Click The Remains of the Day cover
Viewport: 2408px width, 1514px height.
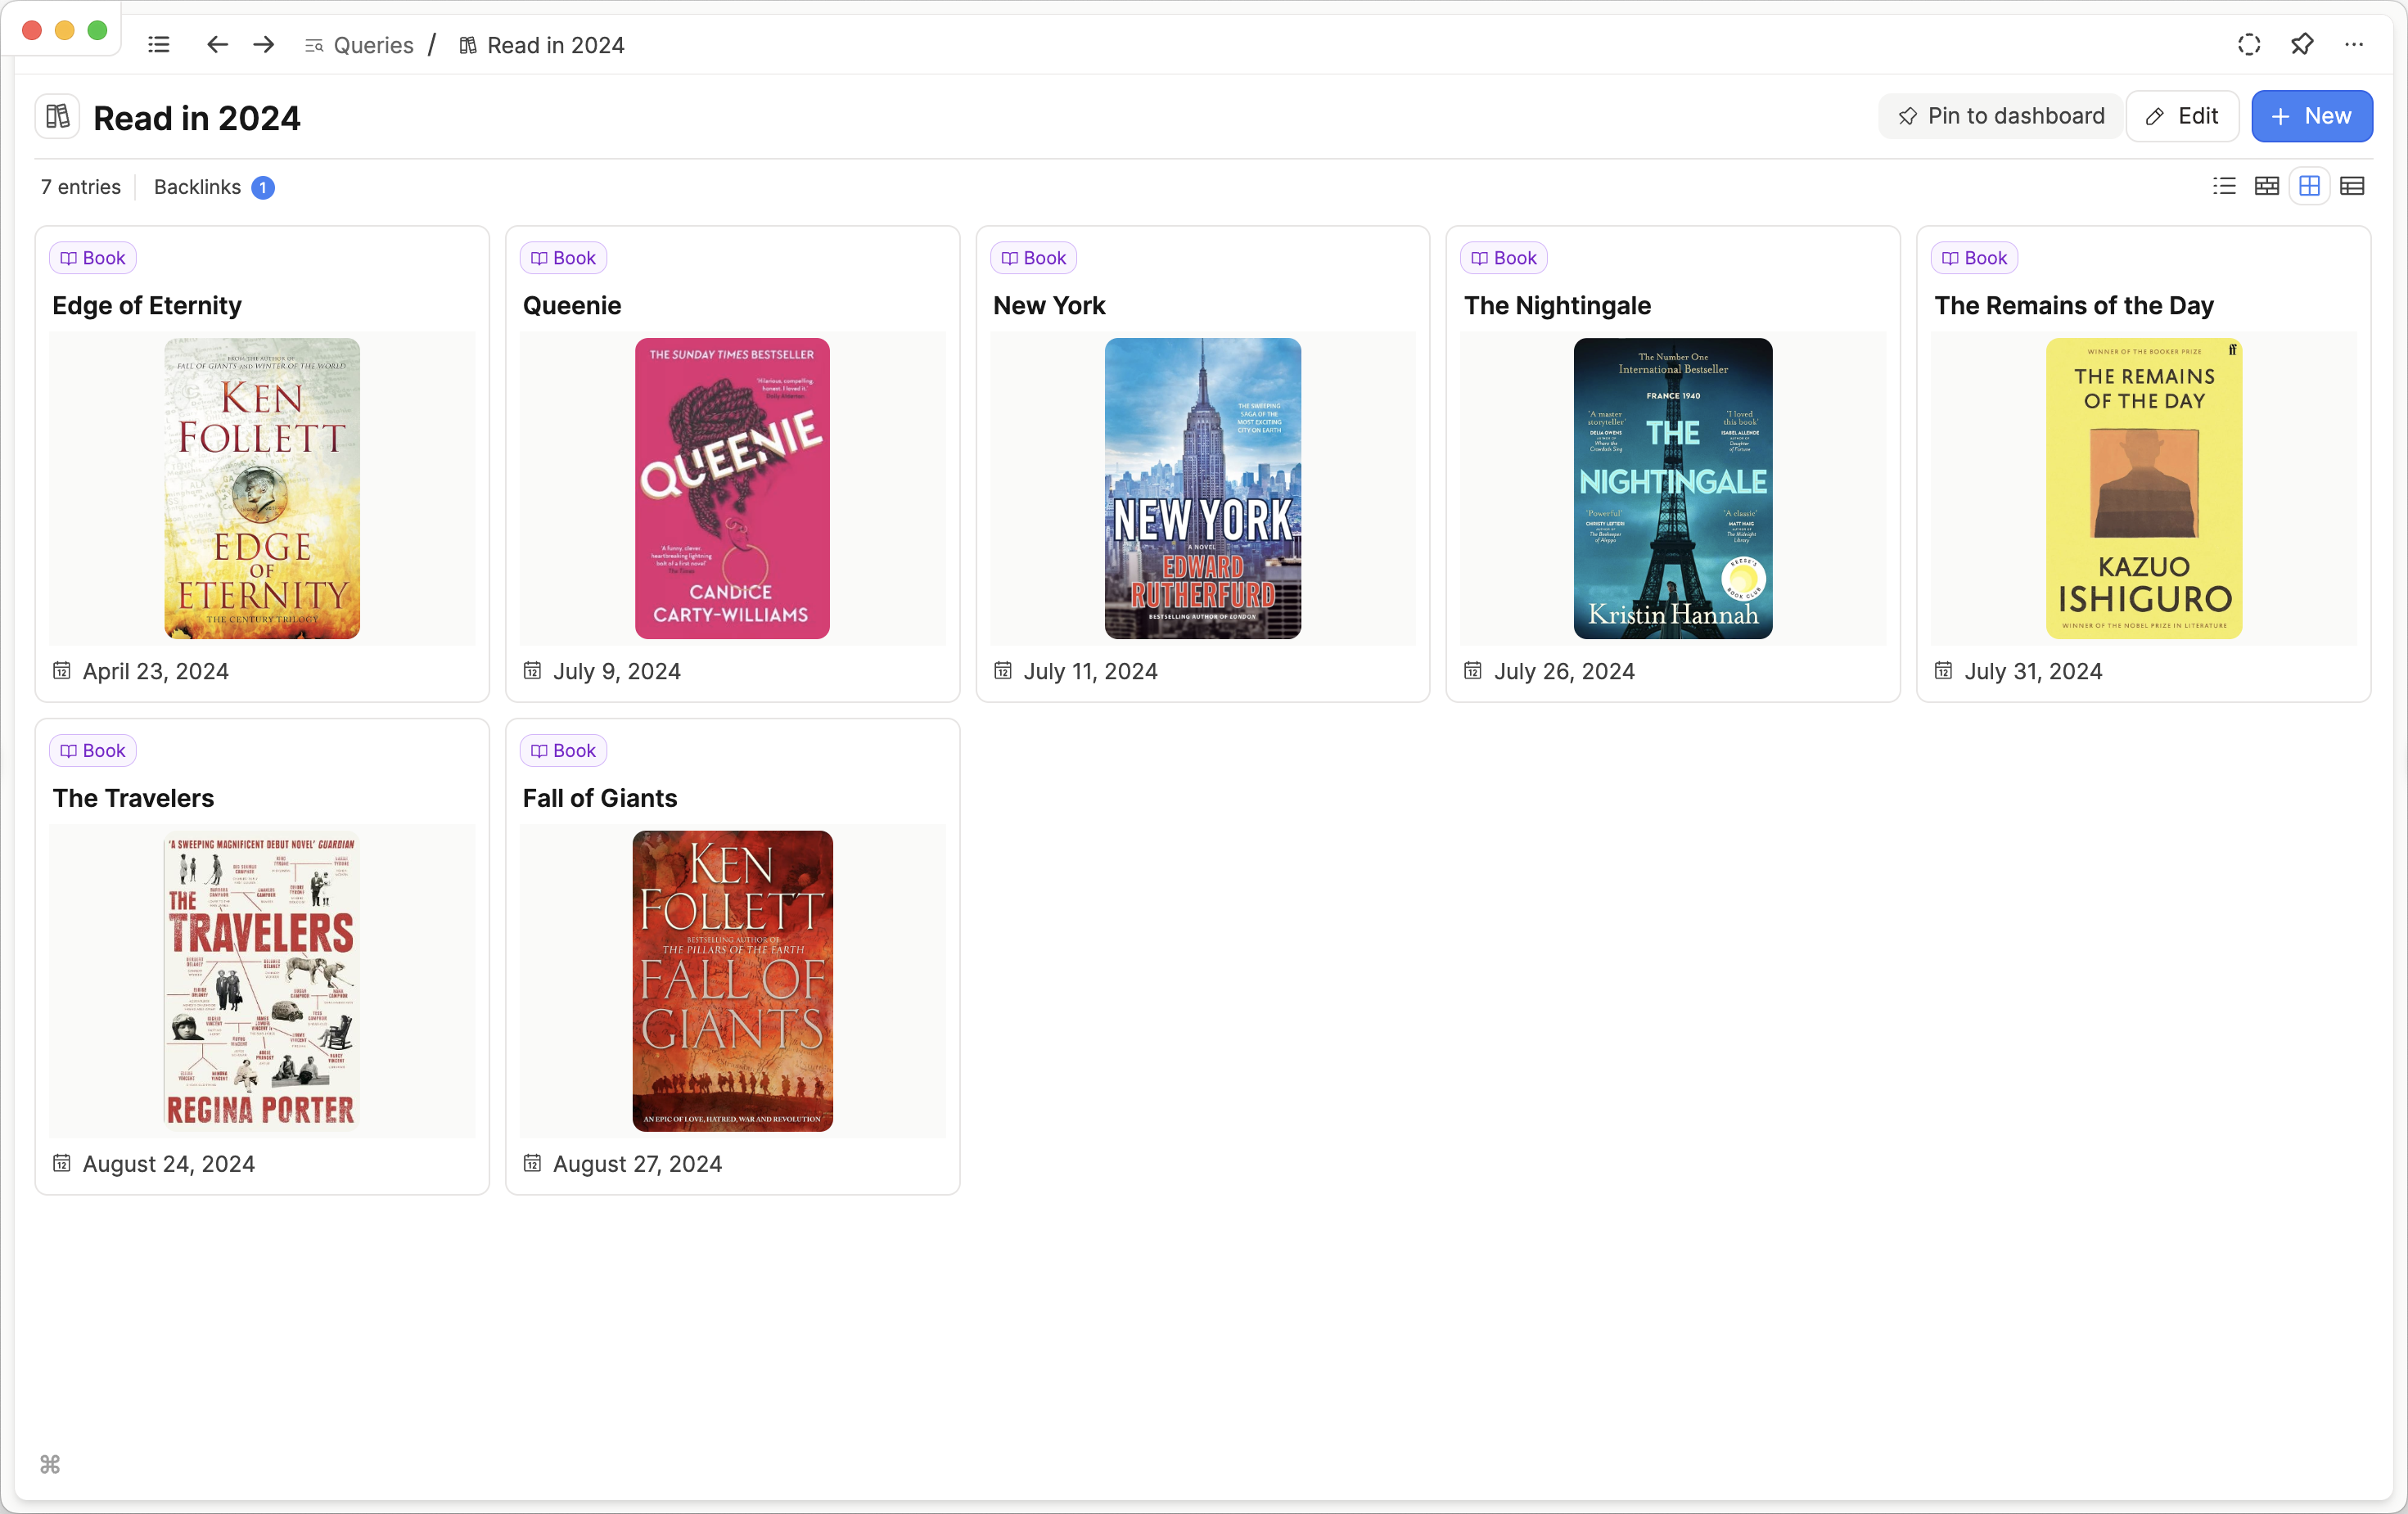point(2144,488)
